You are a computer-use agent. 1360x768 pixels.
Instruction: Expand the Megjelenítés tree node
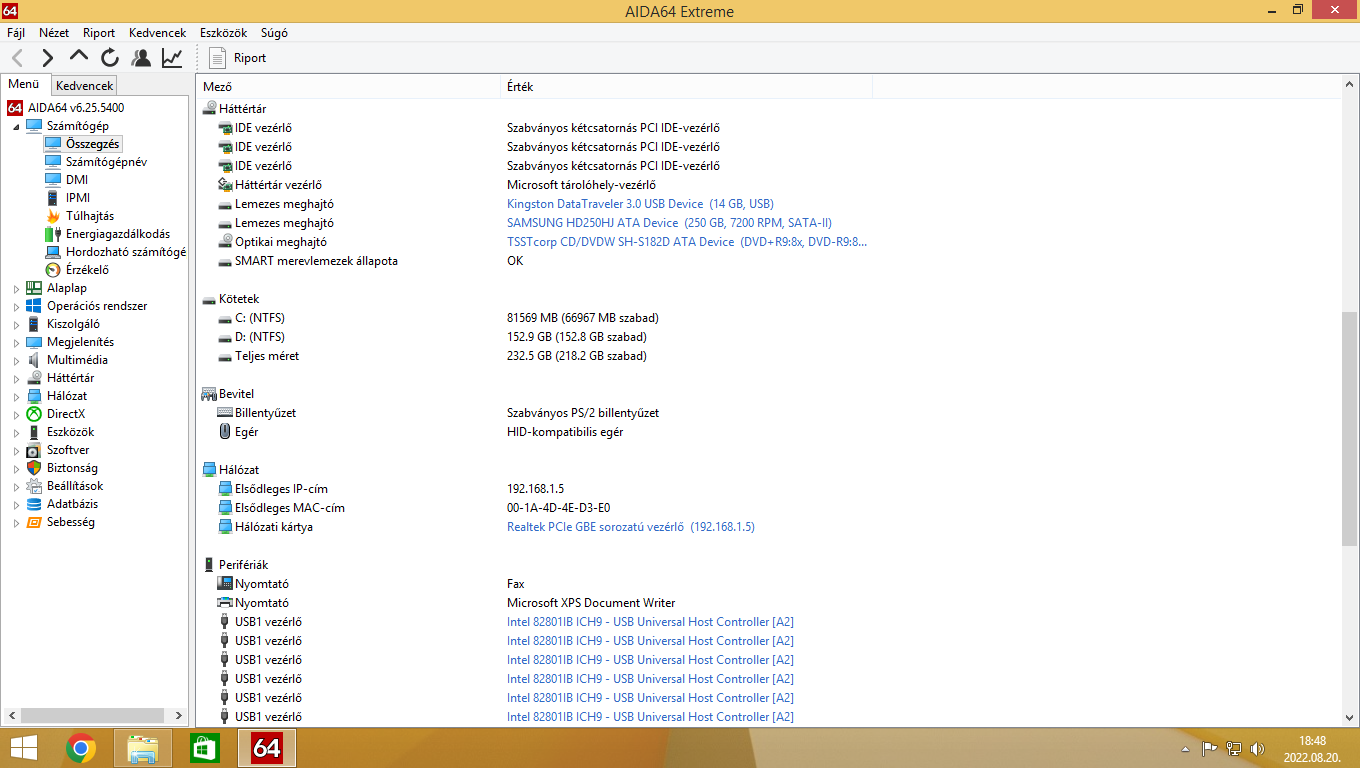click(16, 342)
